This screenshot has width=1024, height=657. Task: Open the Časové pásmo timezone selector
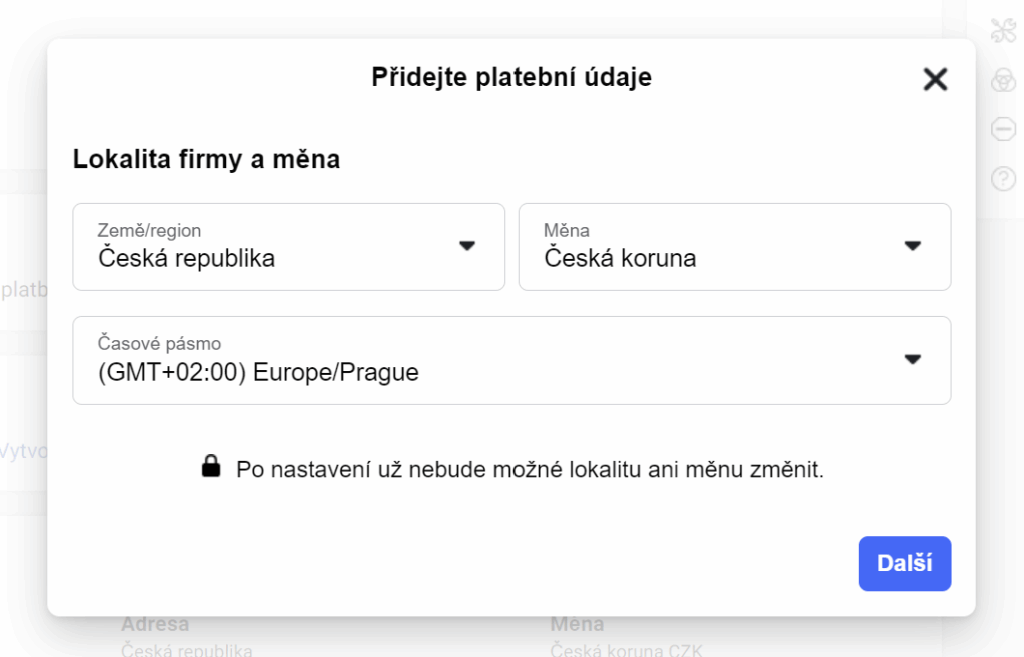click(511, 360)
